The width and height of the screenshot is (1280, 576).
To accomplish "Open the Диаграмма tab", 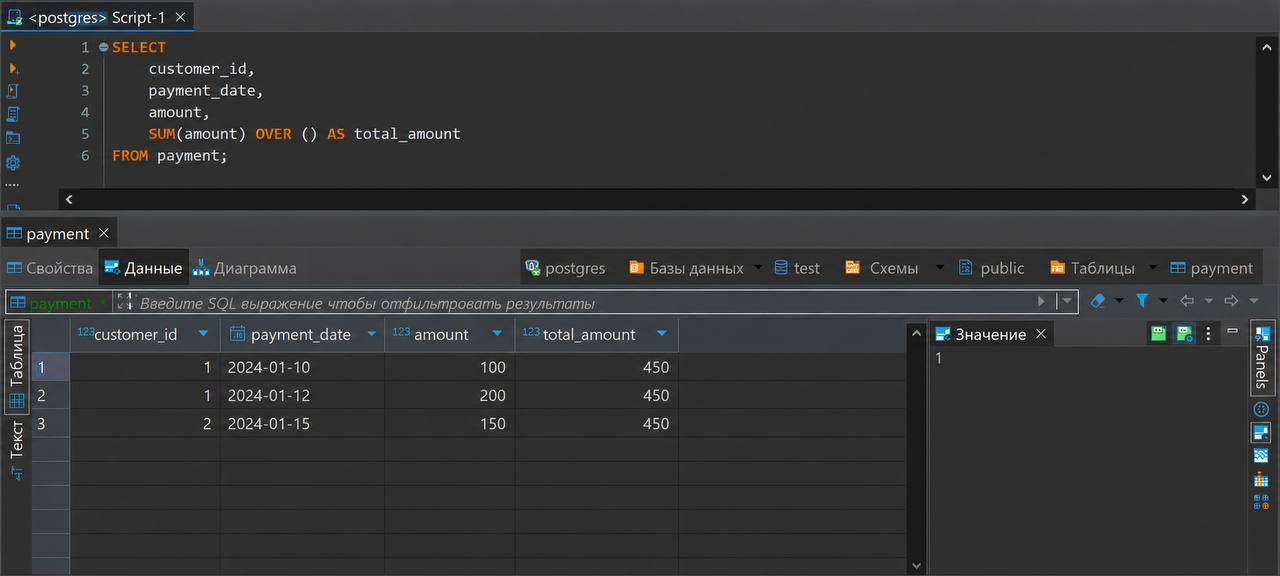I will click(x=245, y=268).
